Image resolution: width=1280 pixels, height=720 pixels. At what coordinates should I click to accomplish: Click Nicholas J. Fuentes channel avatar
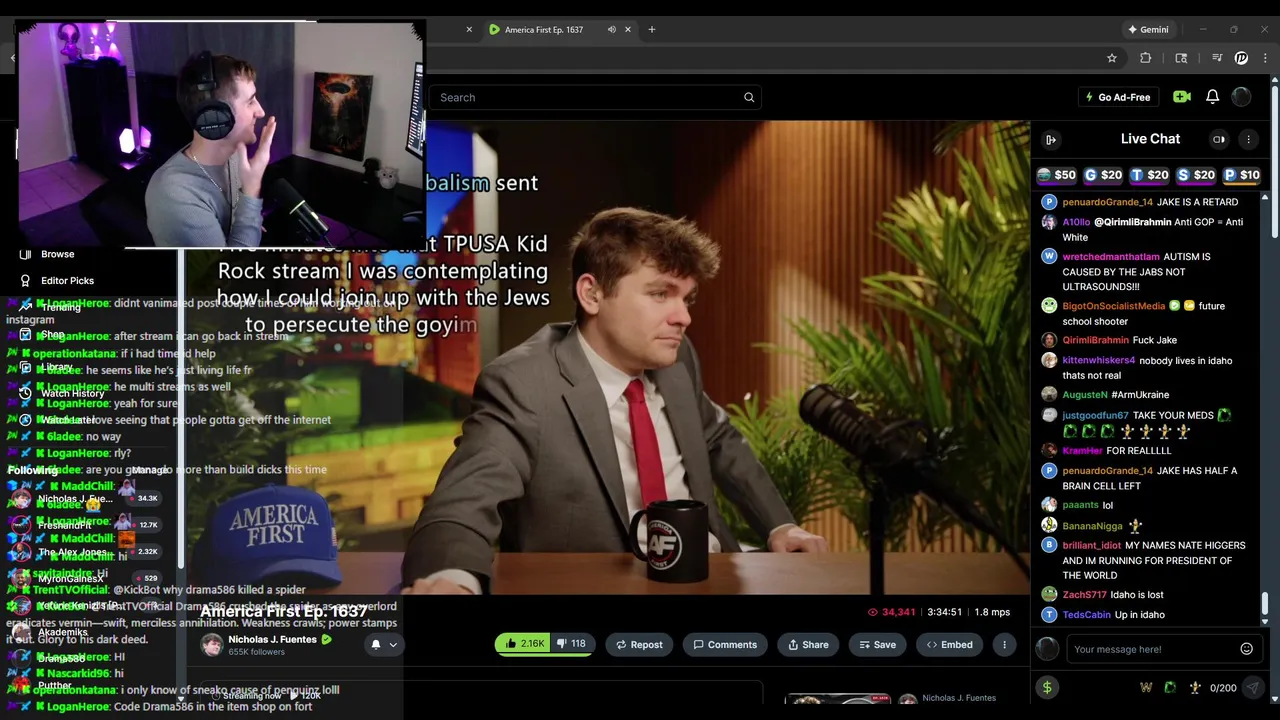(212, 645)
